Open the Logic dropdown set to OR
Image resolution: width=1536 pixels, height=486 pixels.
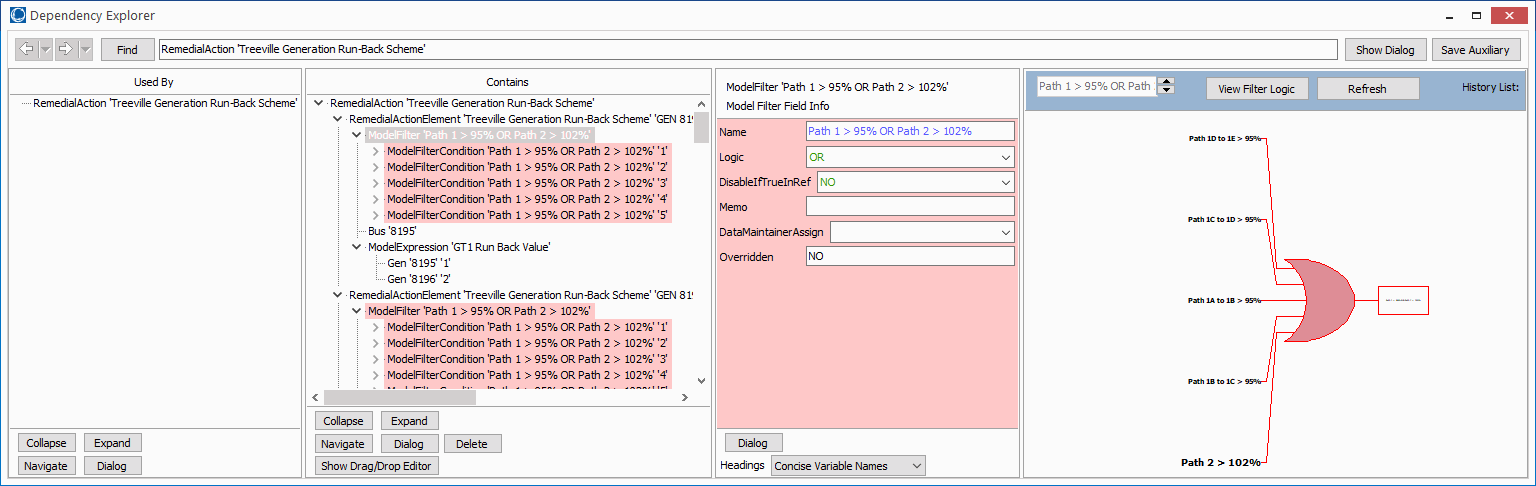[x=1005, y=158]
